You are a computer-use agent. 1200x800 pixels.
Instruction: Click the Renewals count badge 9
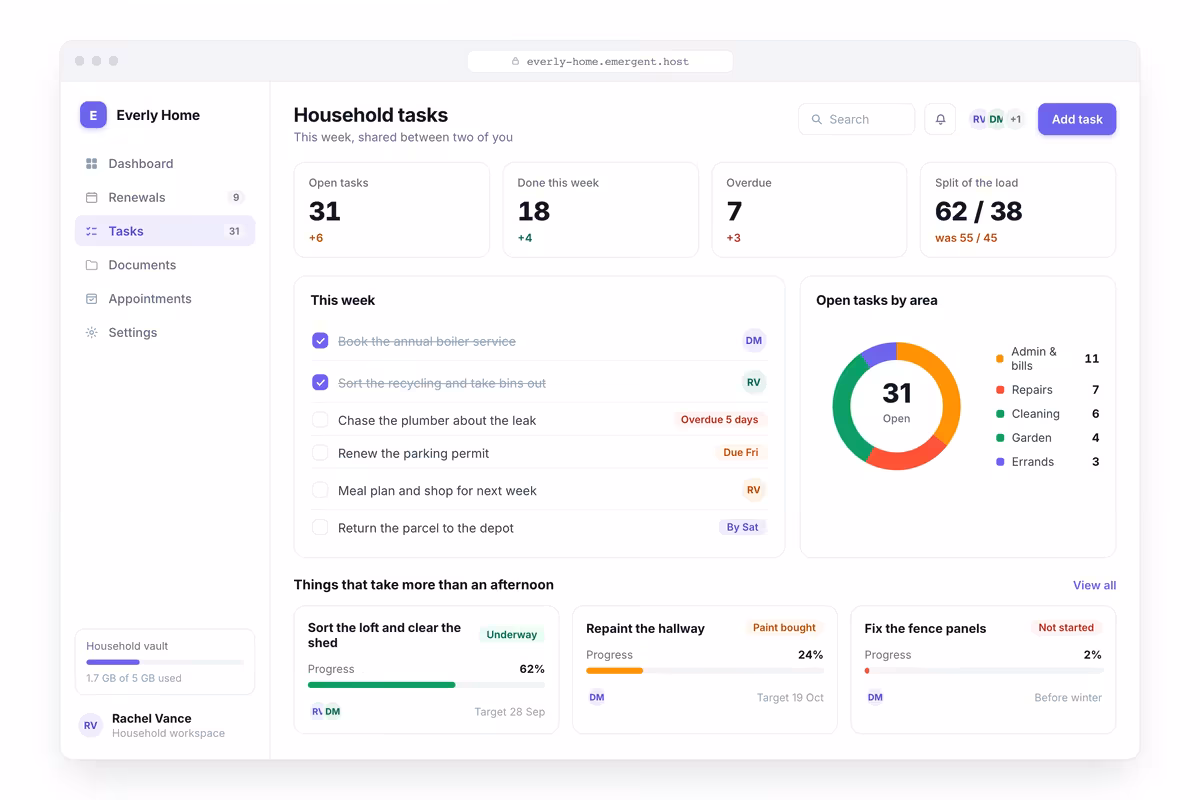tap(235, 197)
